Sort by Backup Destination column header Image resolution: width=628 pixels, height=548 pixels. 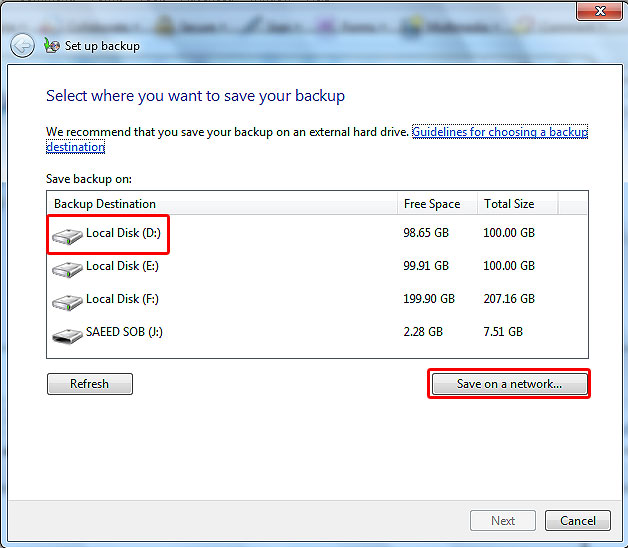(105, 204)
